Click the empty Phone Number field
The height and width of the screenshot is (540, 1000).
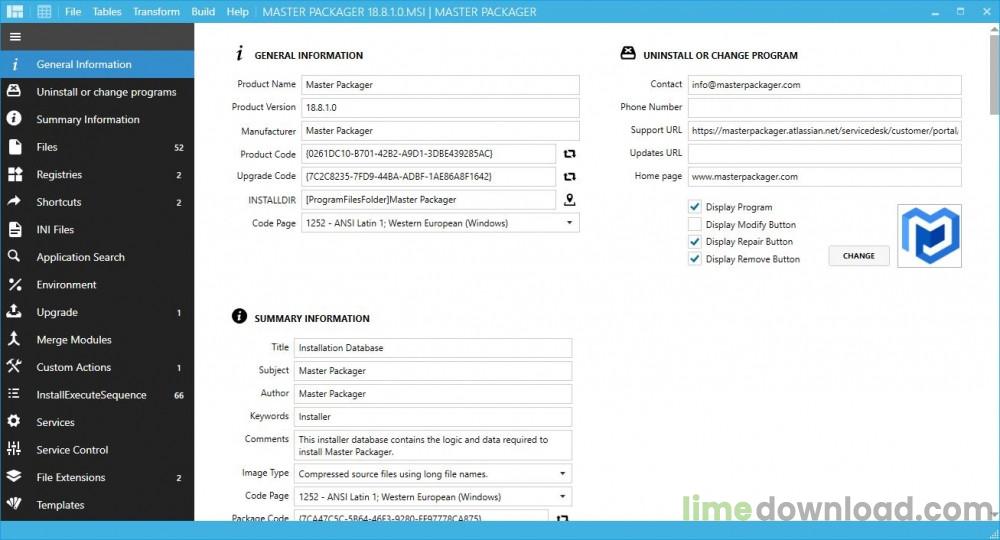point(824,108)
